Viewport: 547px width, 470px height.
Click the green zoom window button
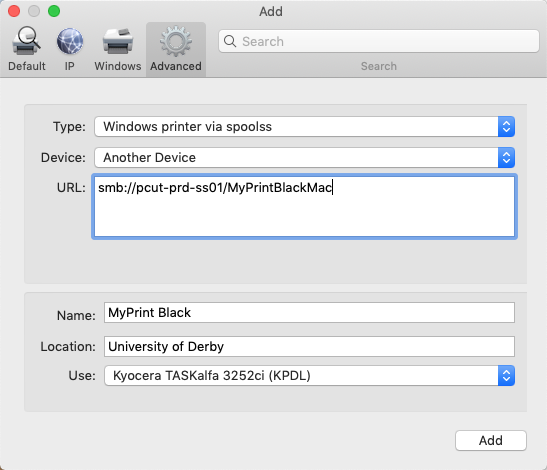54,11
